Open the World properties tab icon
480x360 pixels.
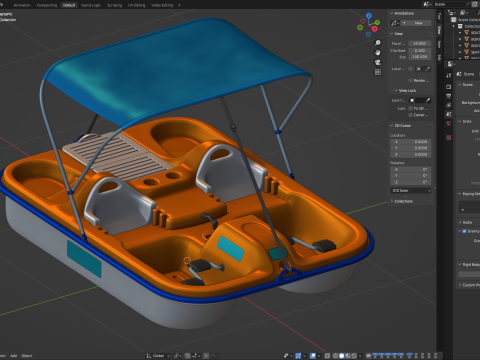449,123
